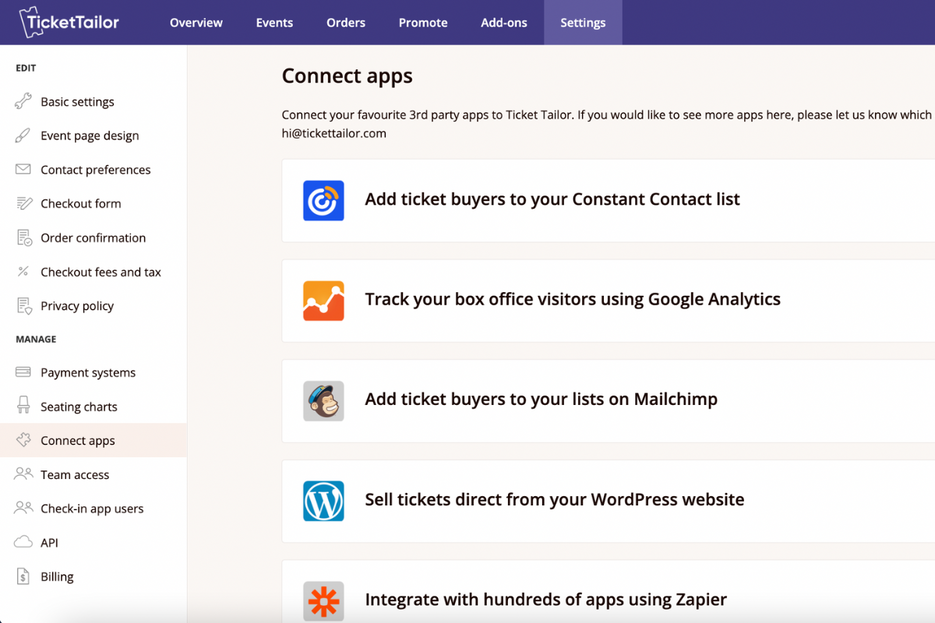Click the percent icon beside Checkout fees and tax
The width and height of the screenshot is (935, 623).
(x=21, y=271)
